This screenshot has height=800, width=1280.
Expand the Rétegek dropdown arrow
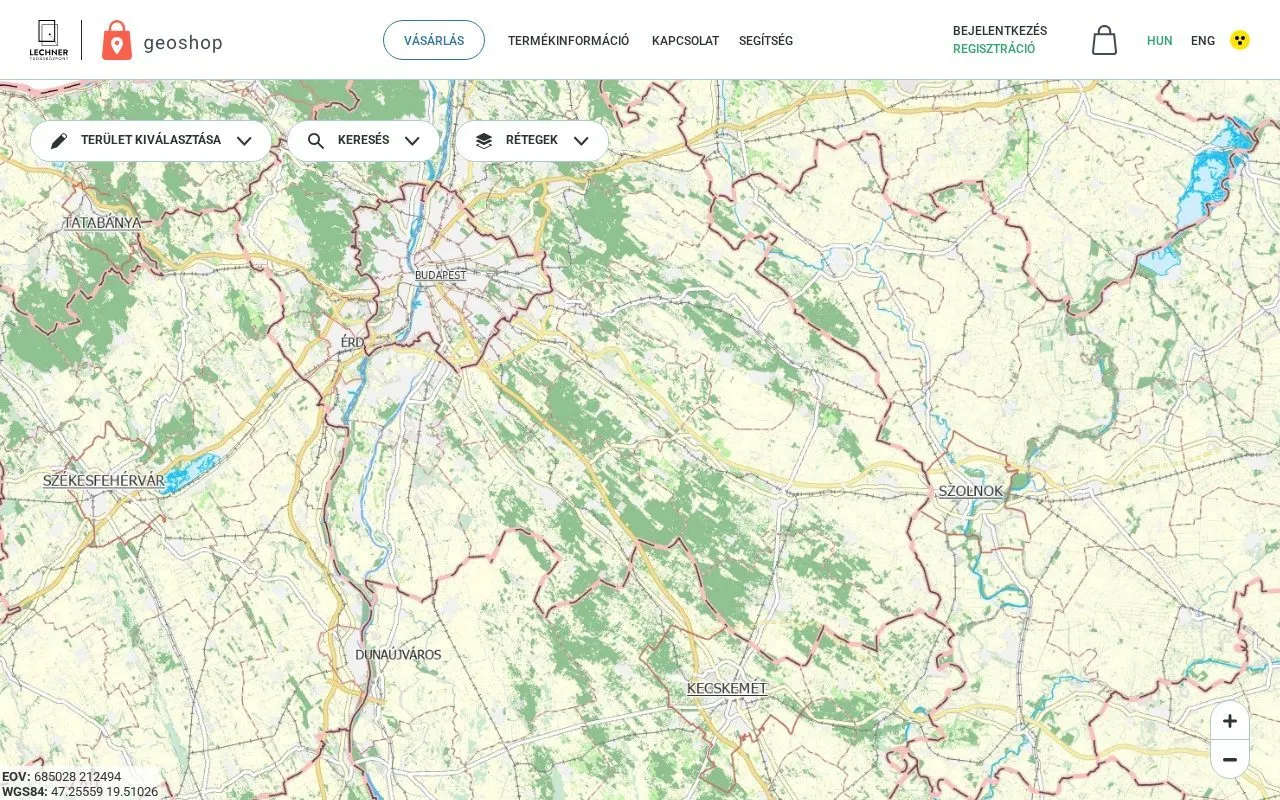point(581,141)
